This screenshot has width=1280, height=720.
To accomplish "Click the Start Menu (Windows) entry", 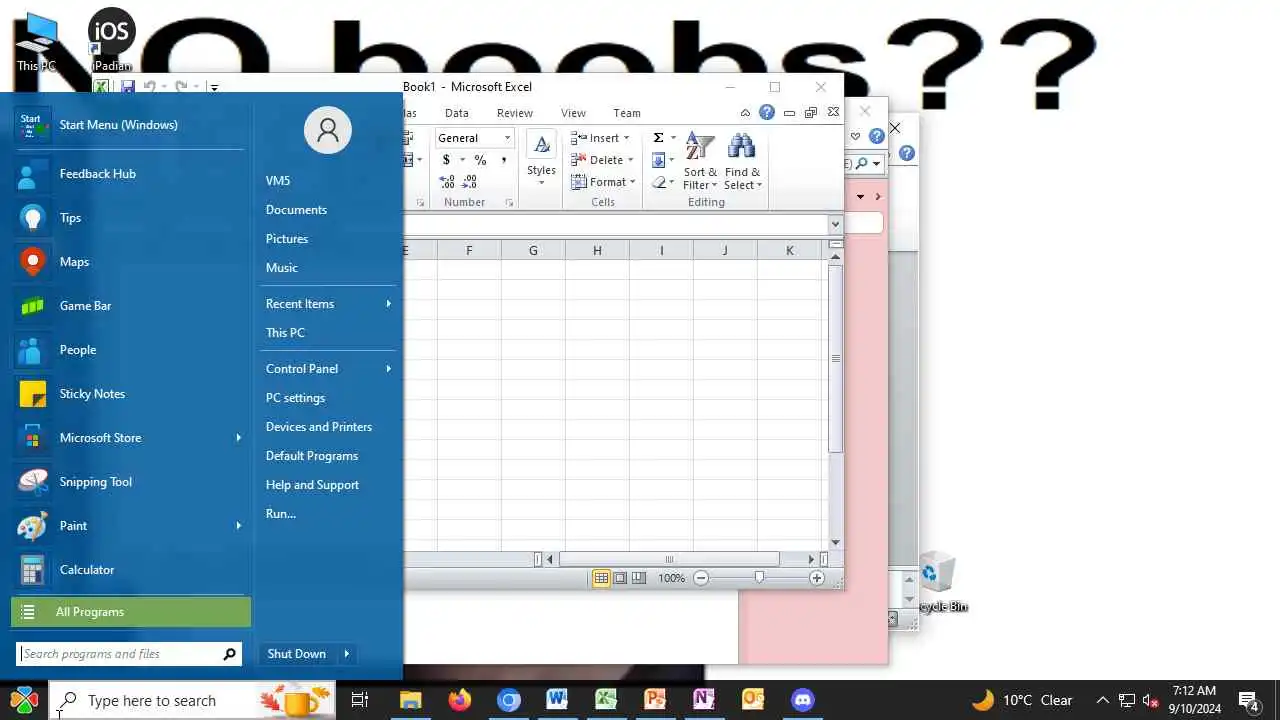I will click(x=128, y=125).
